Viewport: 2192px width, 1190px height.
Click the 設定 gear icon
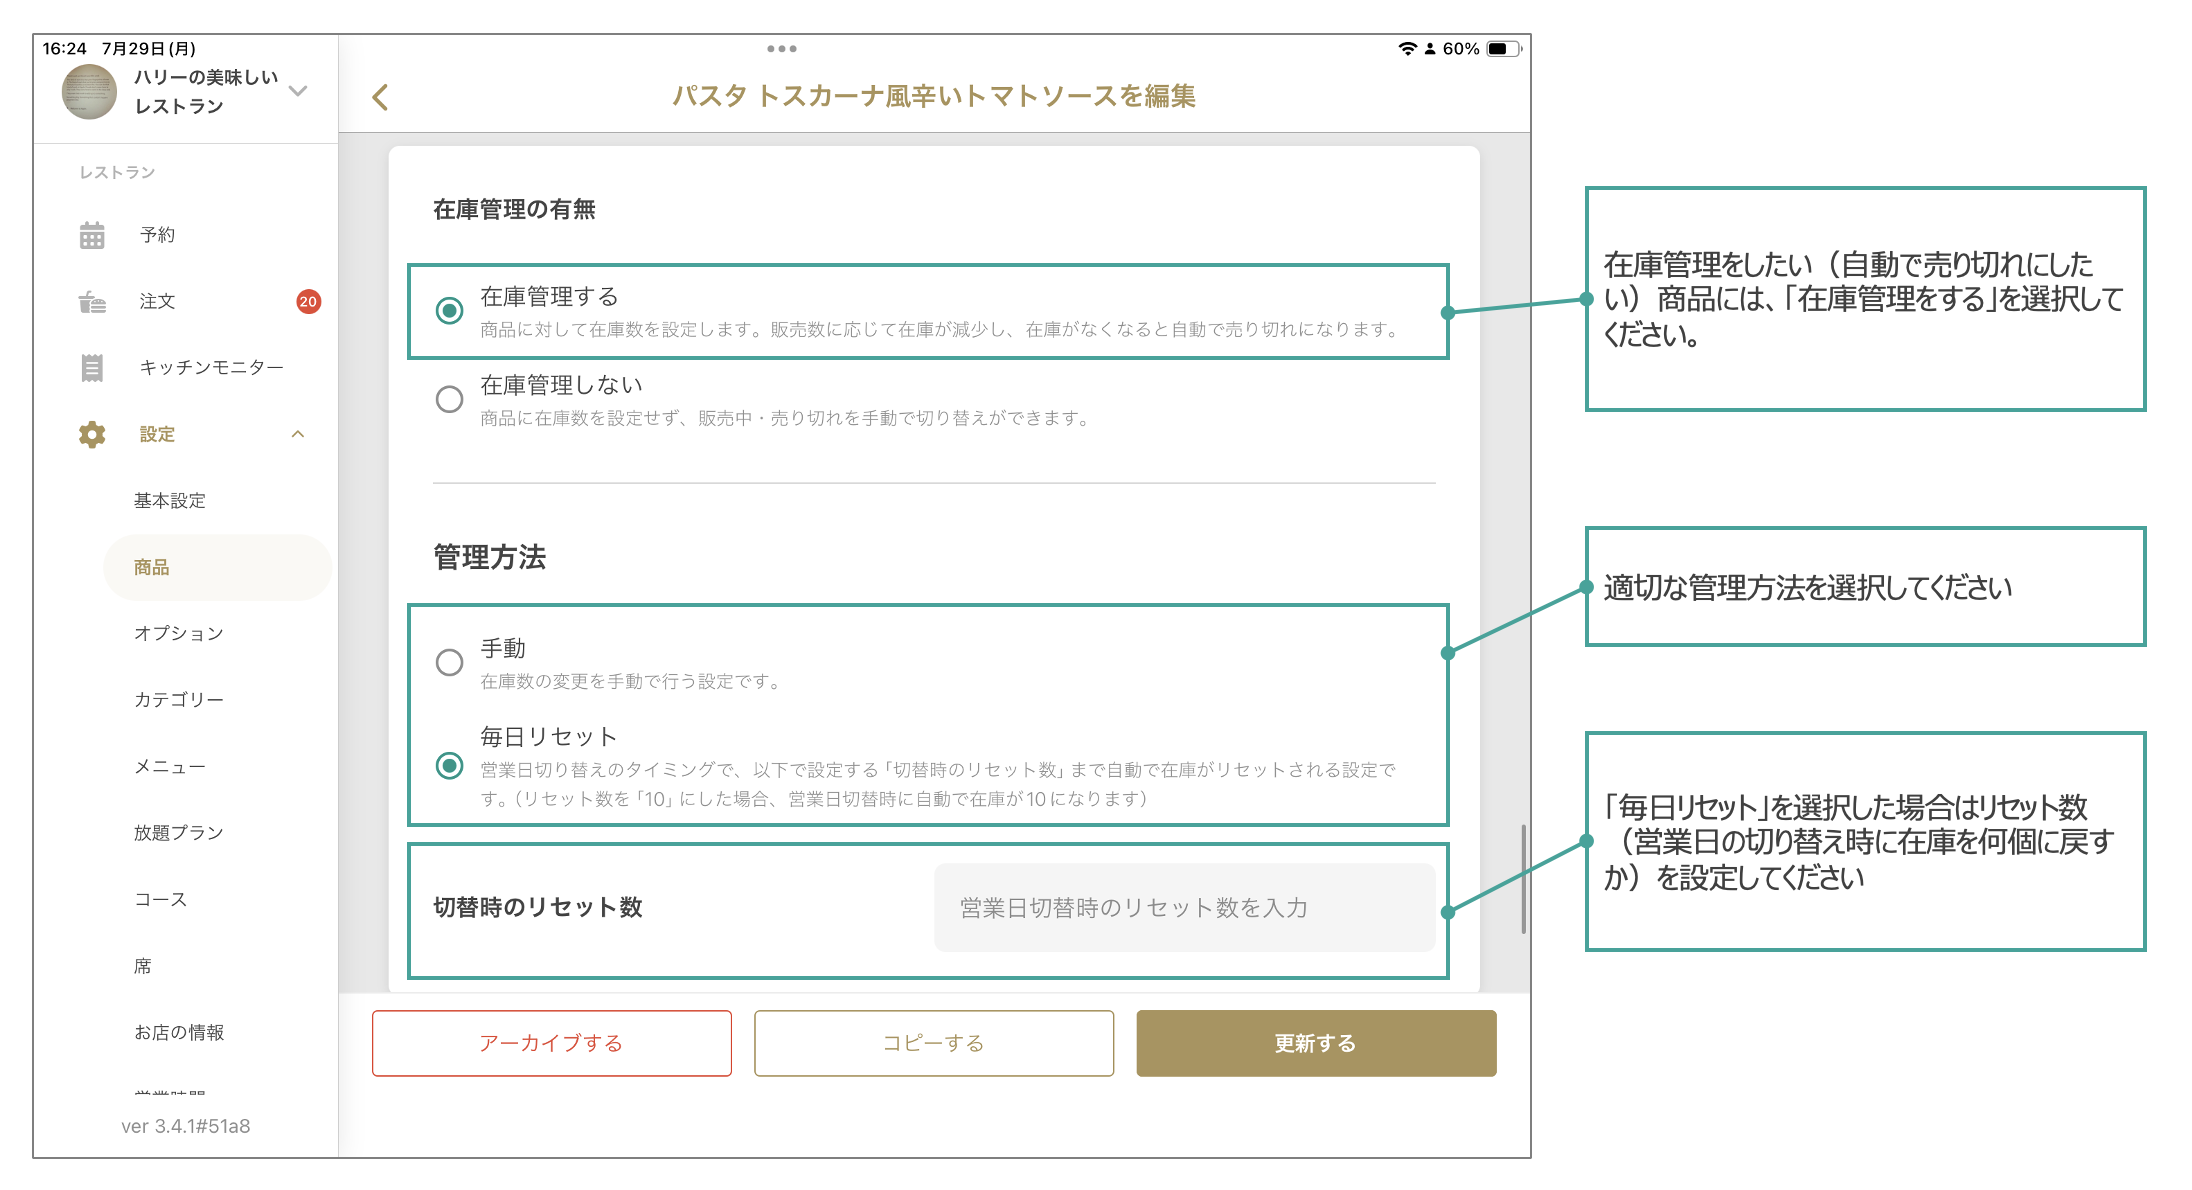point(91,434)
